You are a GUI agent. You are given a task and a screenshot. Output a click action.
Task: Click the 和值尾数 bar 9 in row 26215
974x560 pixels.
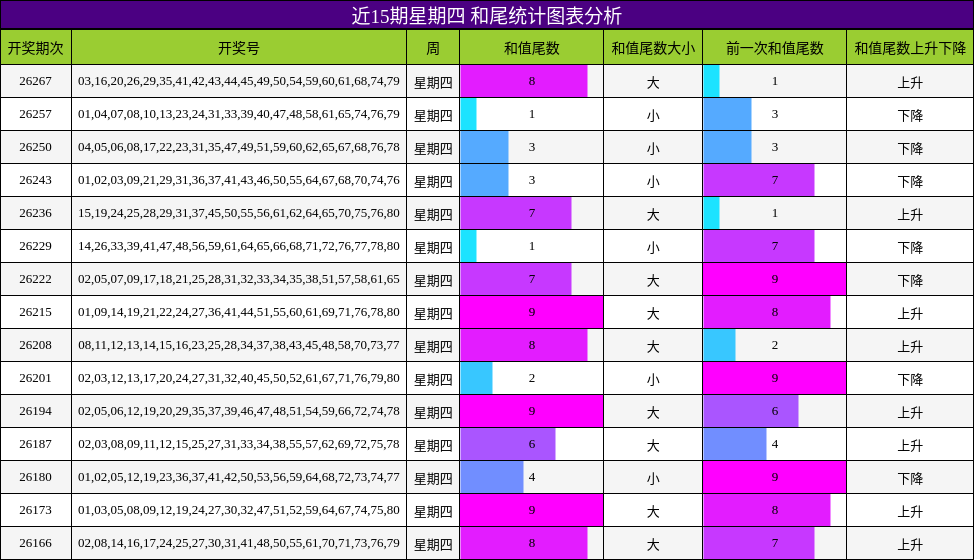pyautogui.click(x=531, y=312)
